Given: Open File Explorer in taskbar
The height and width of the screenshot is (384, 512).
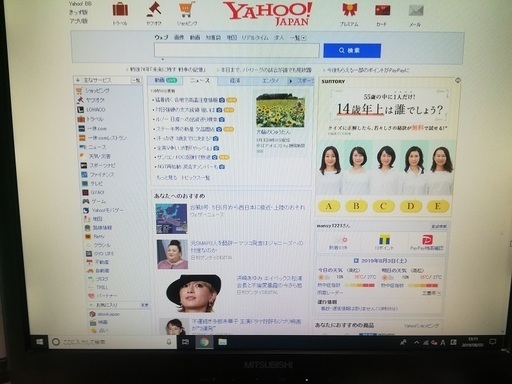Looking at the screenshot, I should tap(222, 342).
